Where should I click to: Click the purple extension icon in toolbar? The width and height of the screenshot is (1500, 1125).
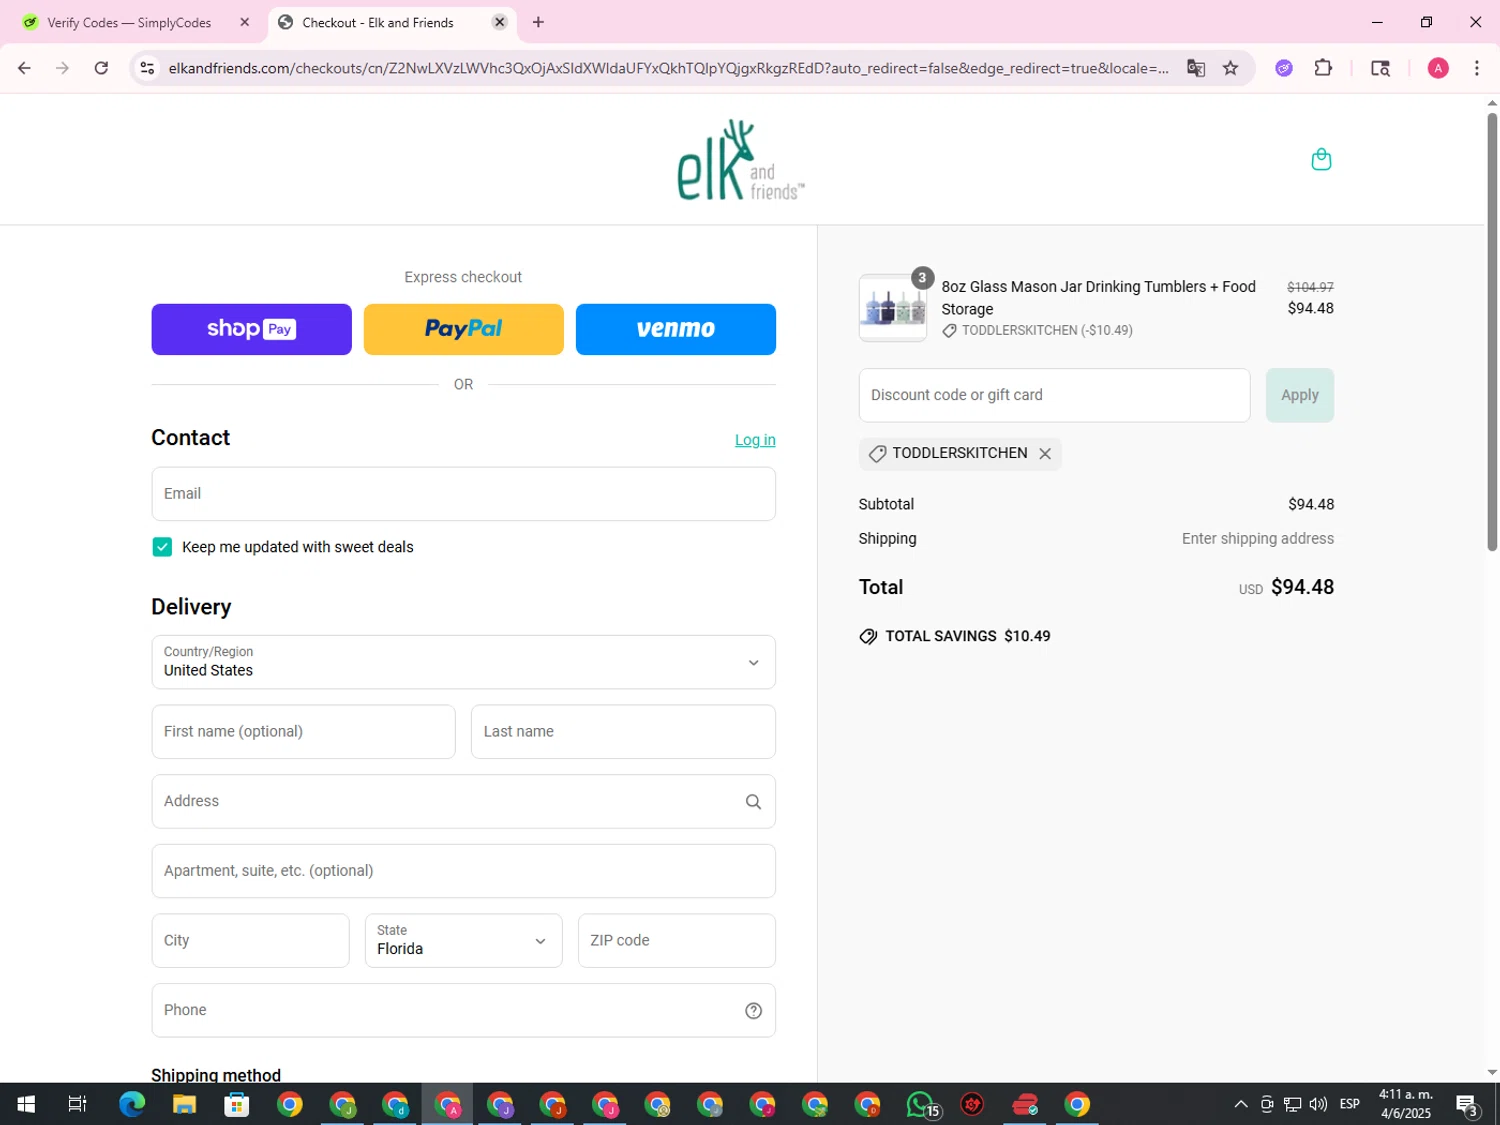pyautogui.click(x=1284, y=68)
